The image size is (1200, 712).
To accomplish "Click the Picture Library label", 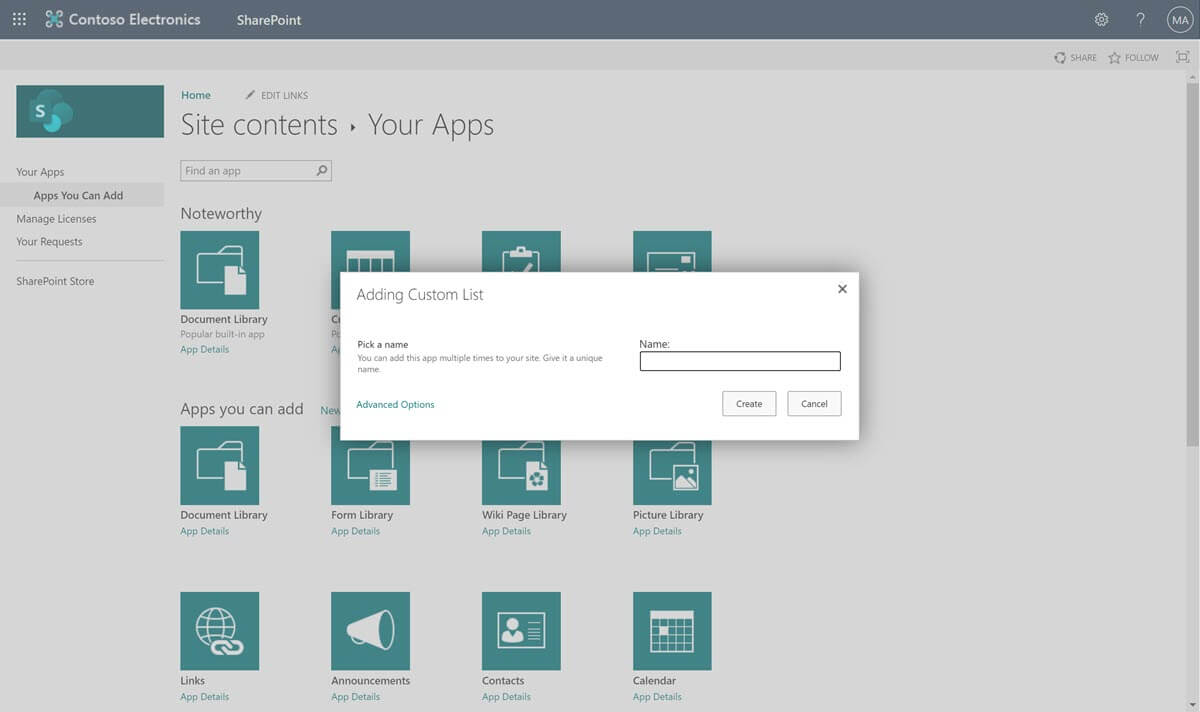I will pos(668,515).
